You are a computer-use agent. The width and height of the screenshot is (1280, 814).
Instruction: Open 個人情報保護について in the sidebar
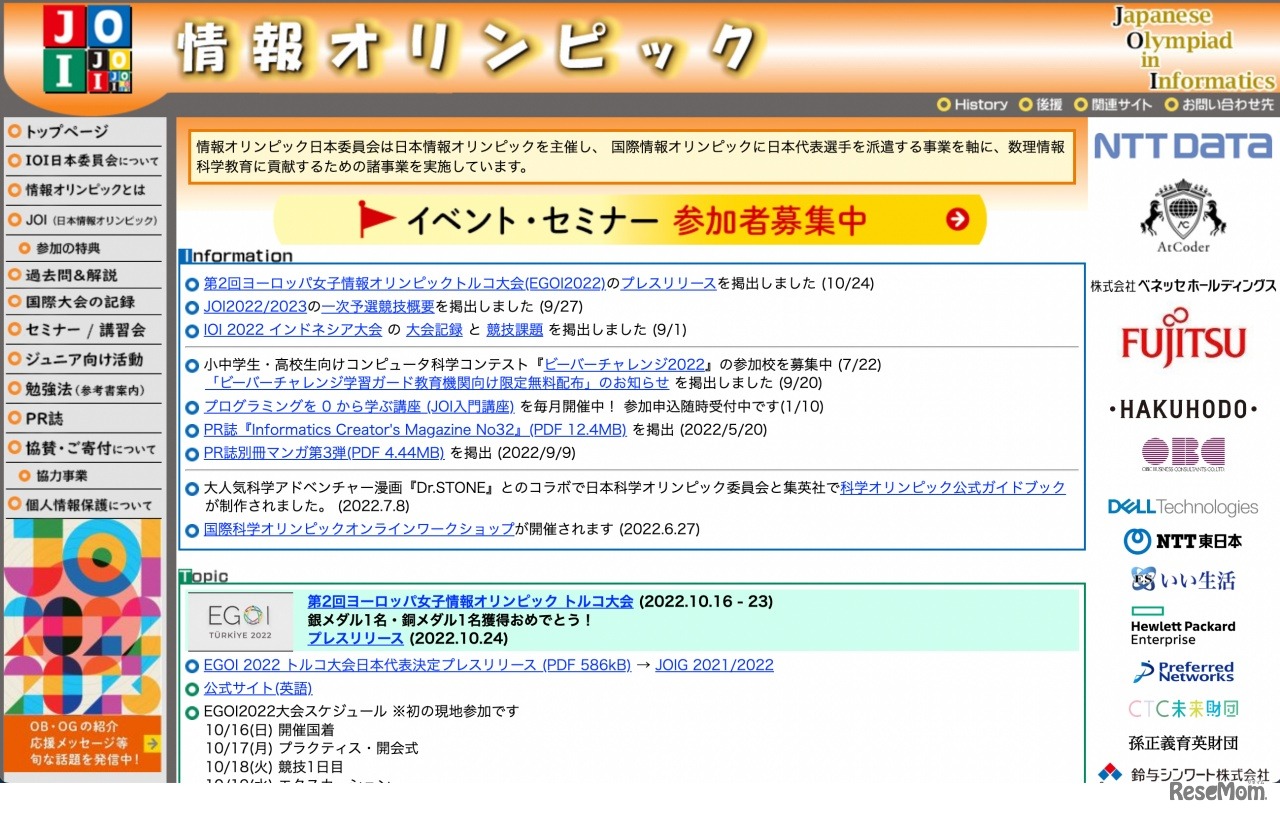coord(83,505)
